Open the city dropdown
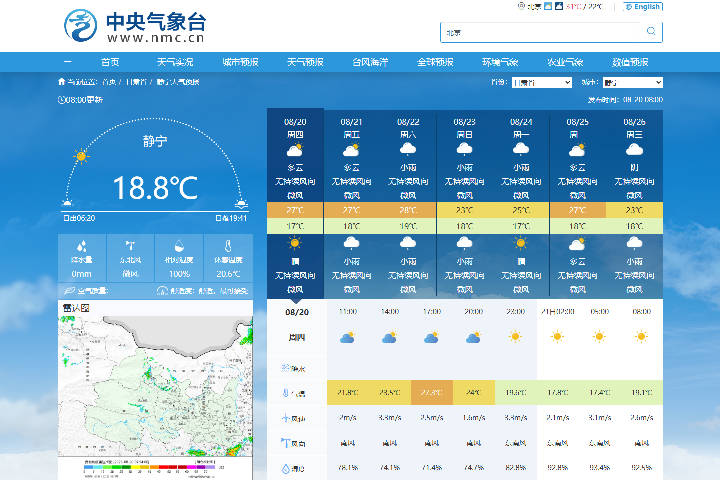Viewport: 720px width, 480px height. point(633,83)
